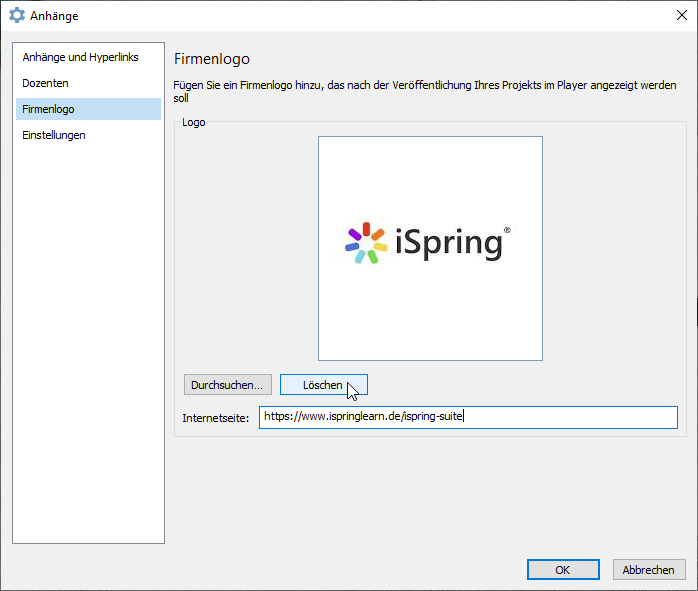The width and height of the screenshot is (698, 591).
Task: Remove the logo with the Löschen button
Action: (323, 385)
